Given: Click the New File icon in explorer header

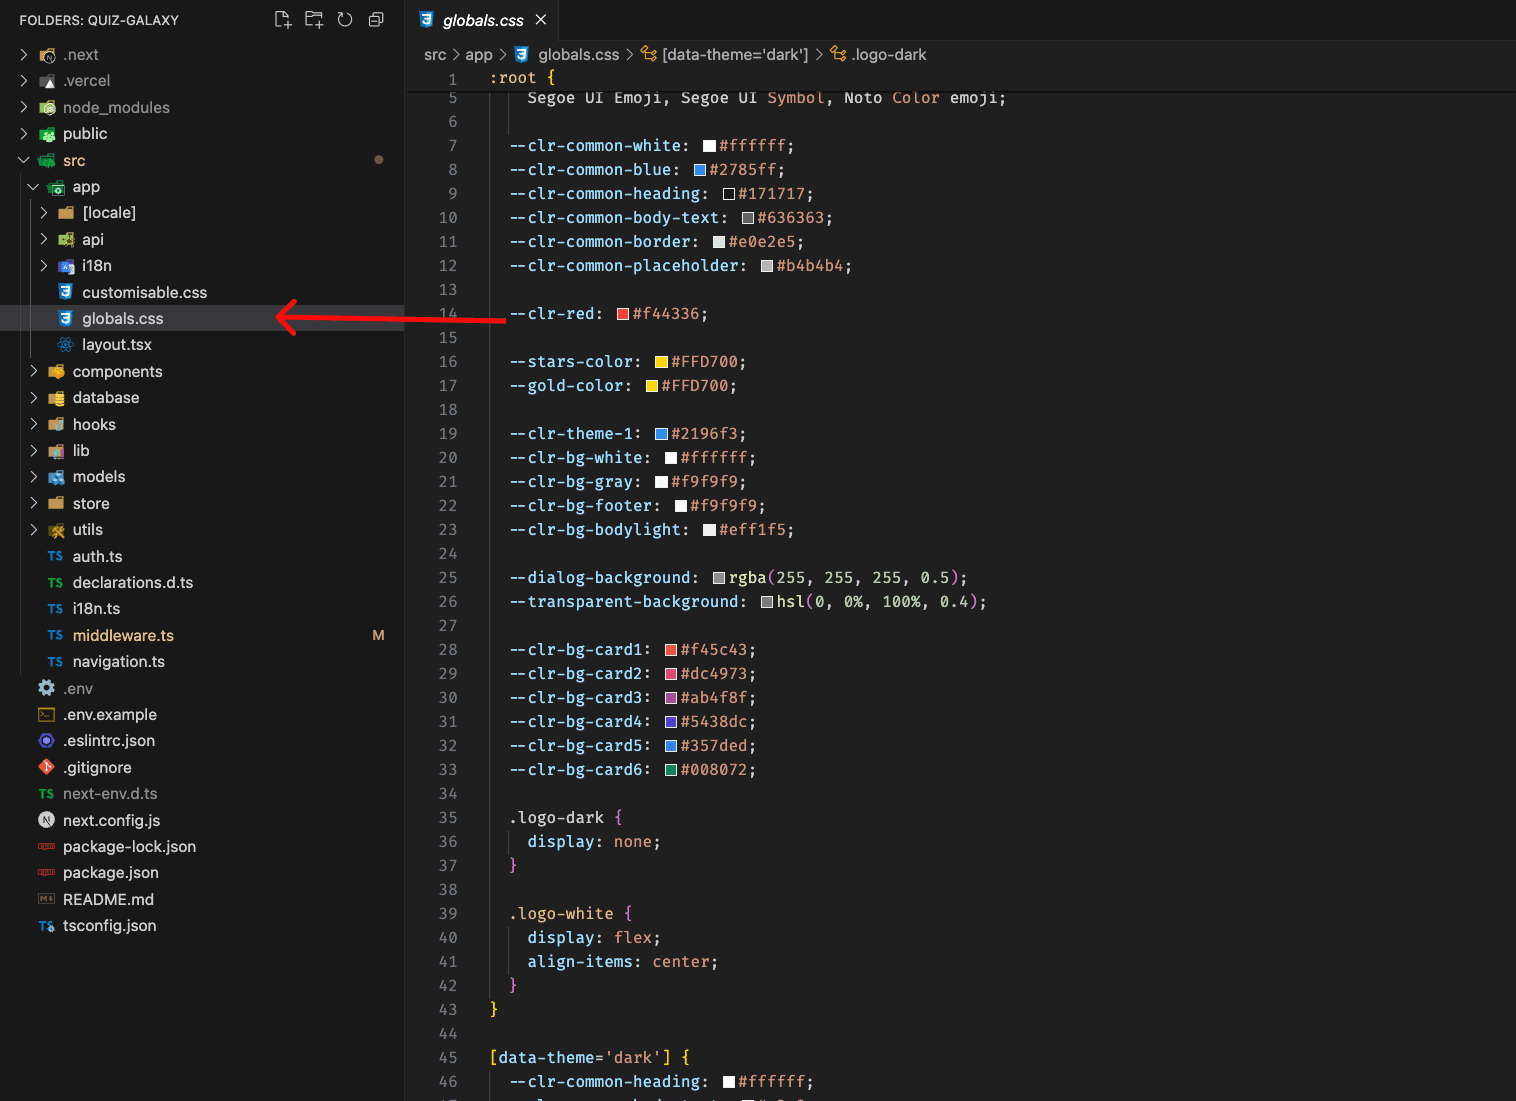Looking at the screenshot, I should 283,20.
